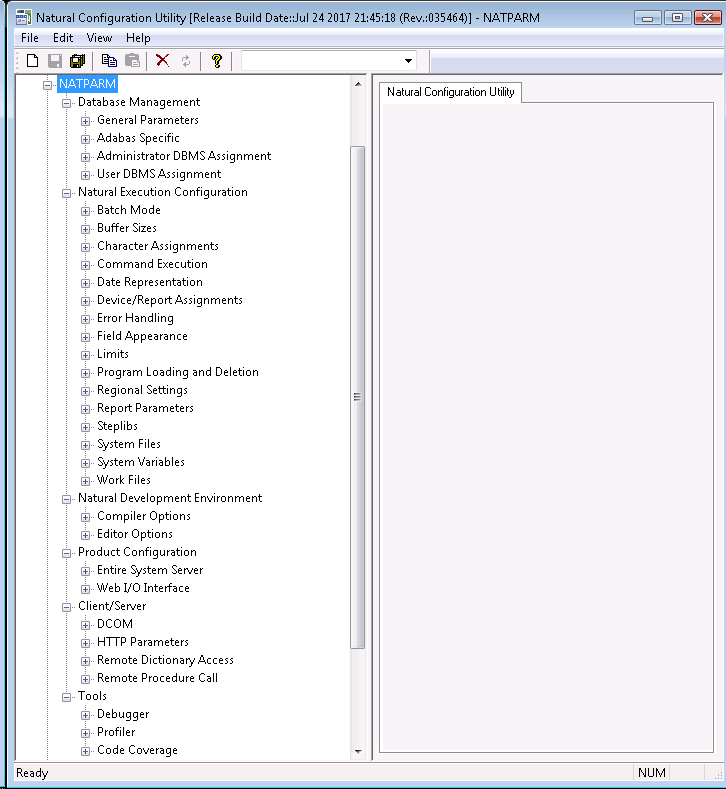
Task: Select Steplibs in tree
Action: (x=117, y=426)
